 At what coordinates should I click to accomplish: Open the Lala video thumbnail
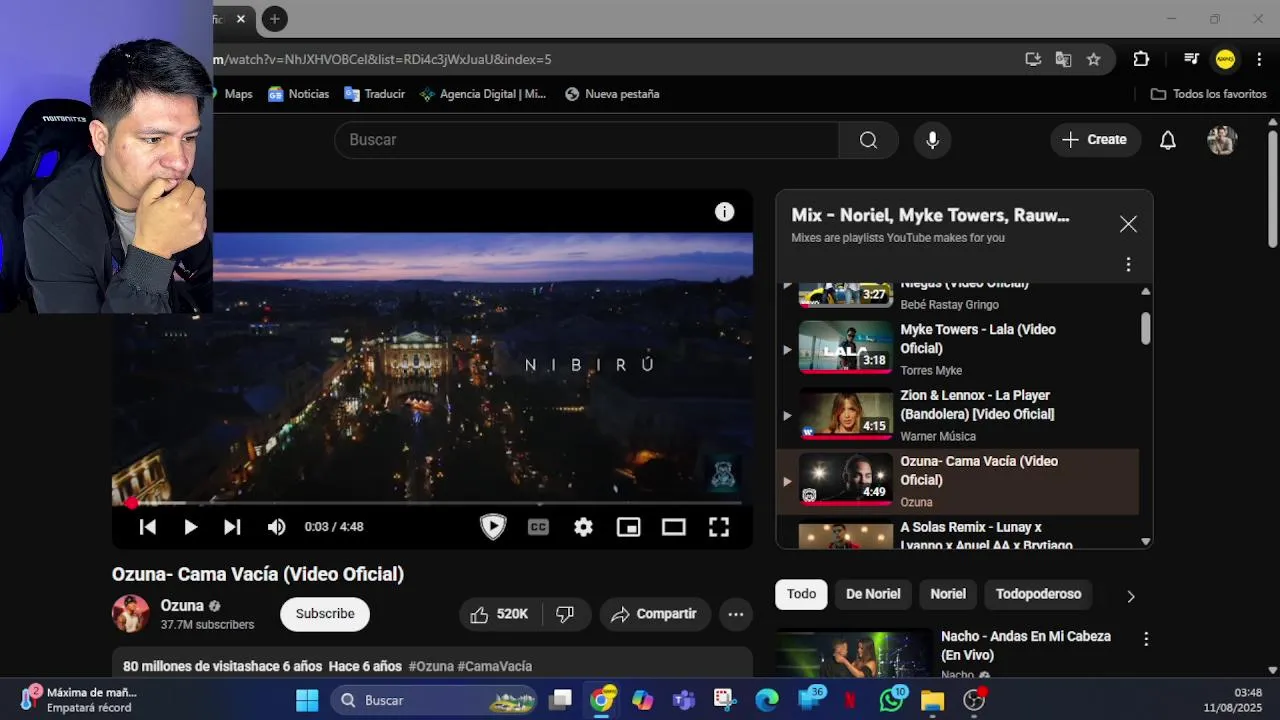coord(845,346)
